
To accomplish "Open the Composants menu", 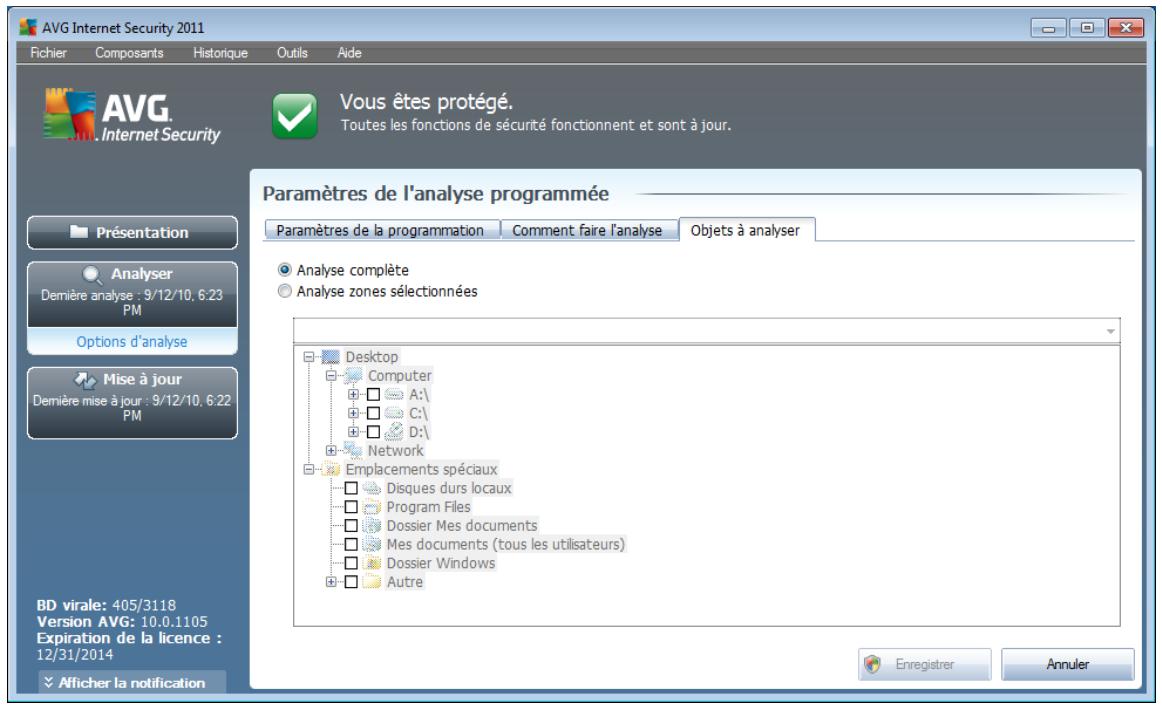I will [129, 53].
